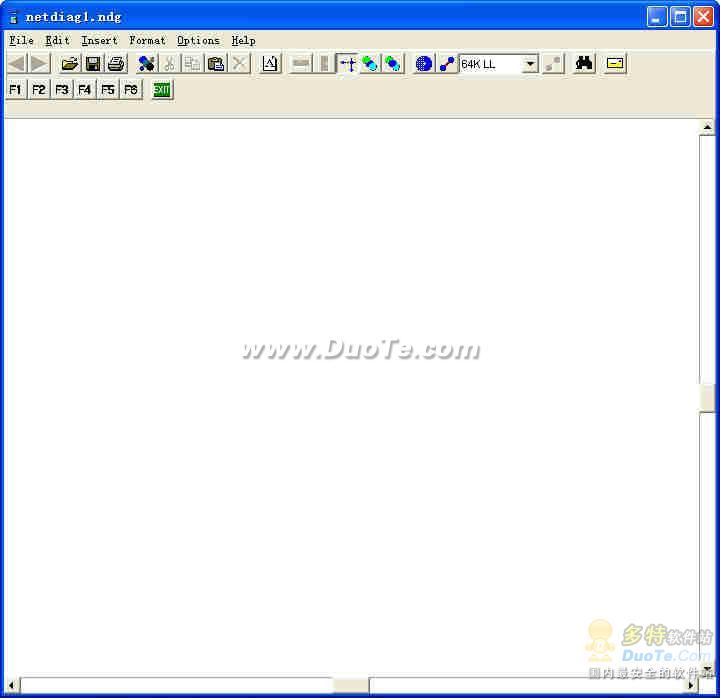The image size is (720, 698).
Task: Click the green EXIT icon
Action: (x=161, y=90)
